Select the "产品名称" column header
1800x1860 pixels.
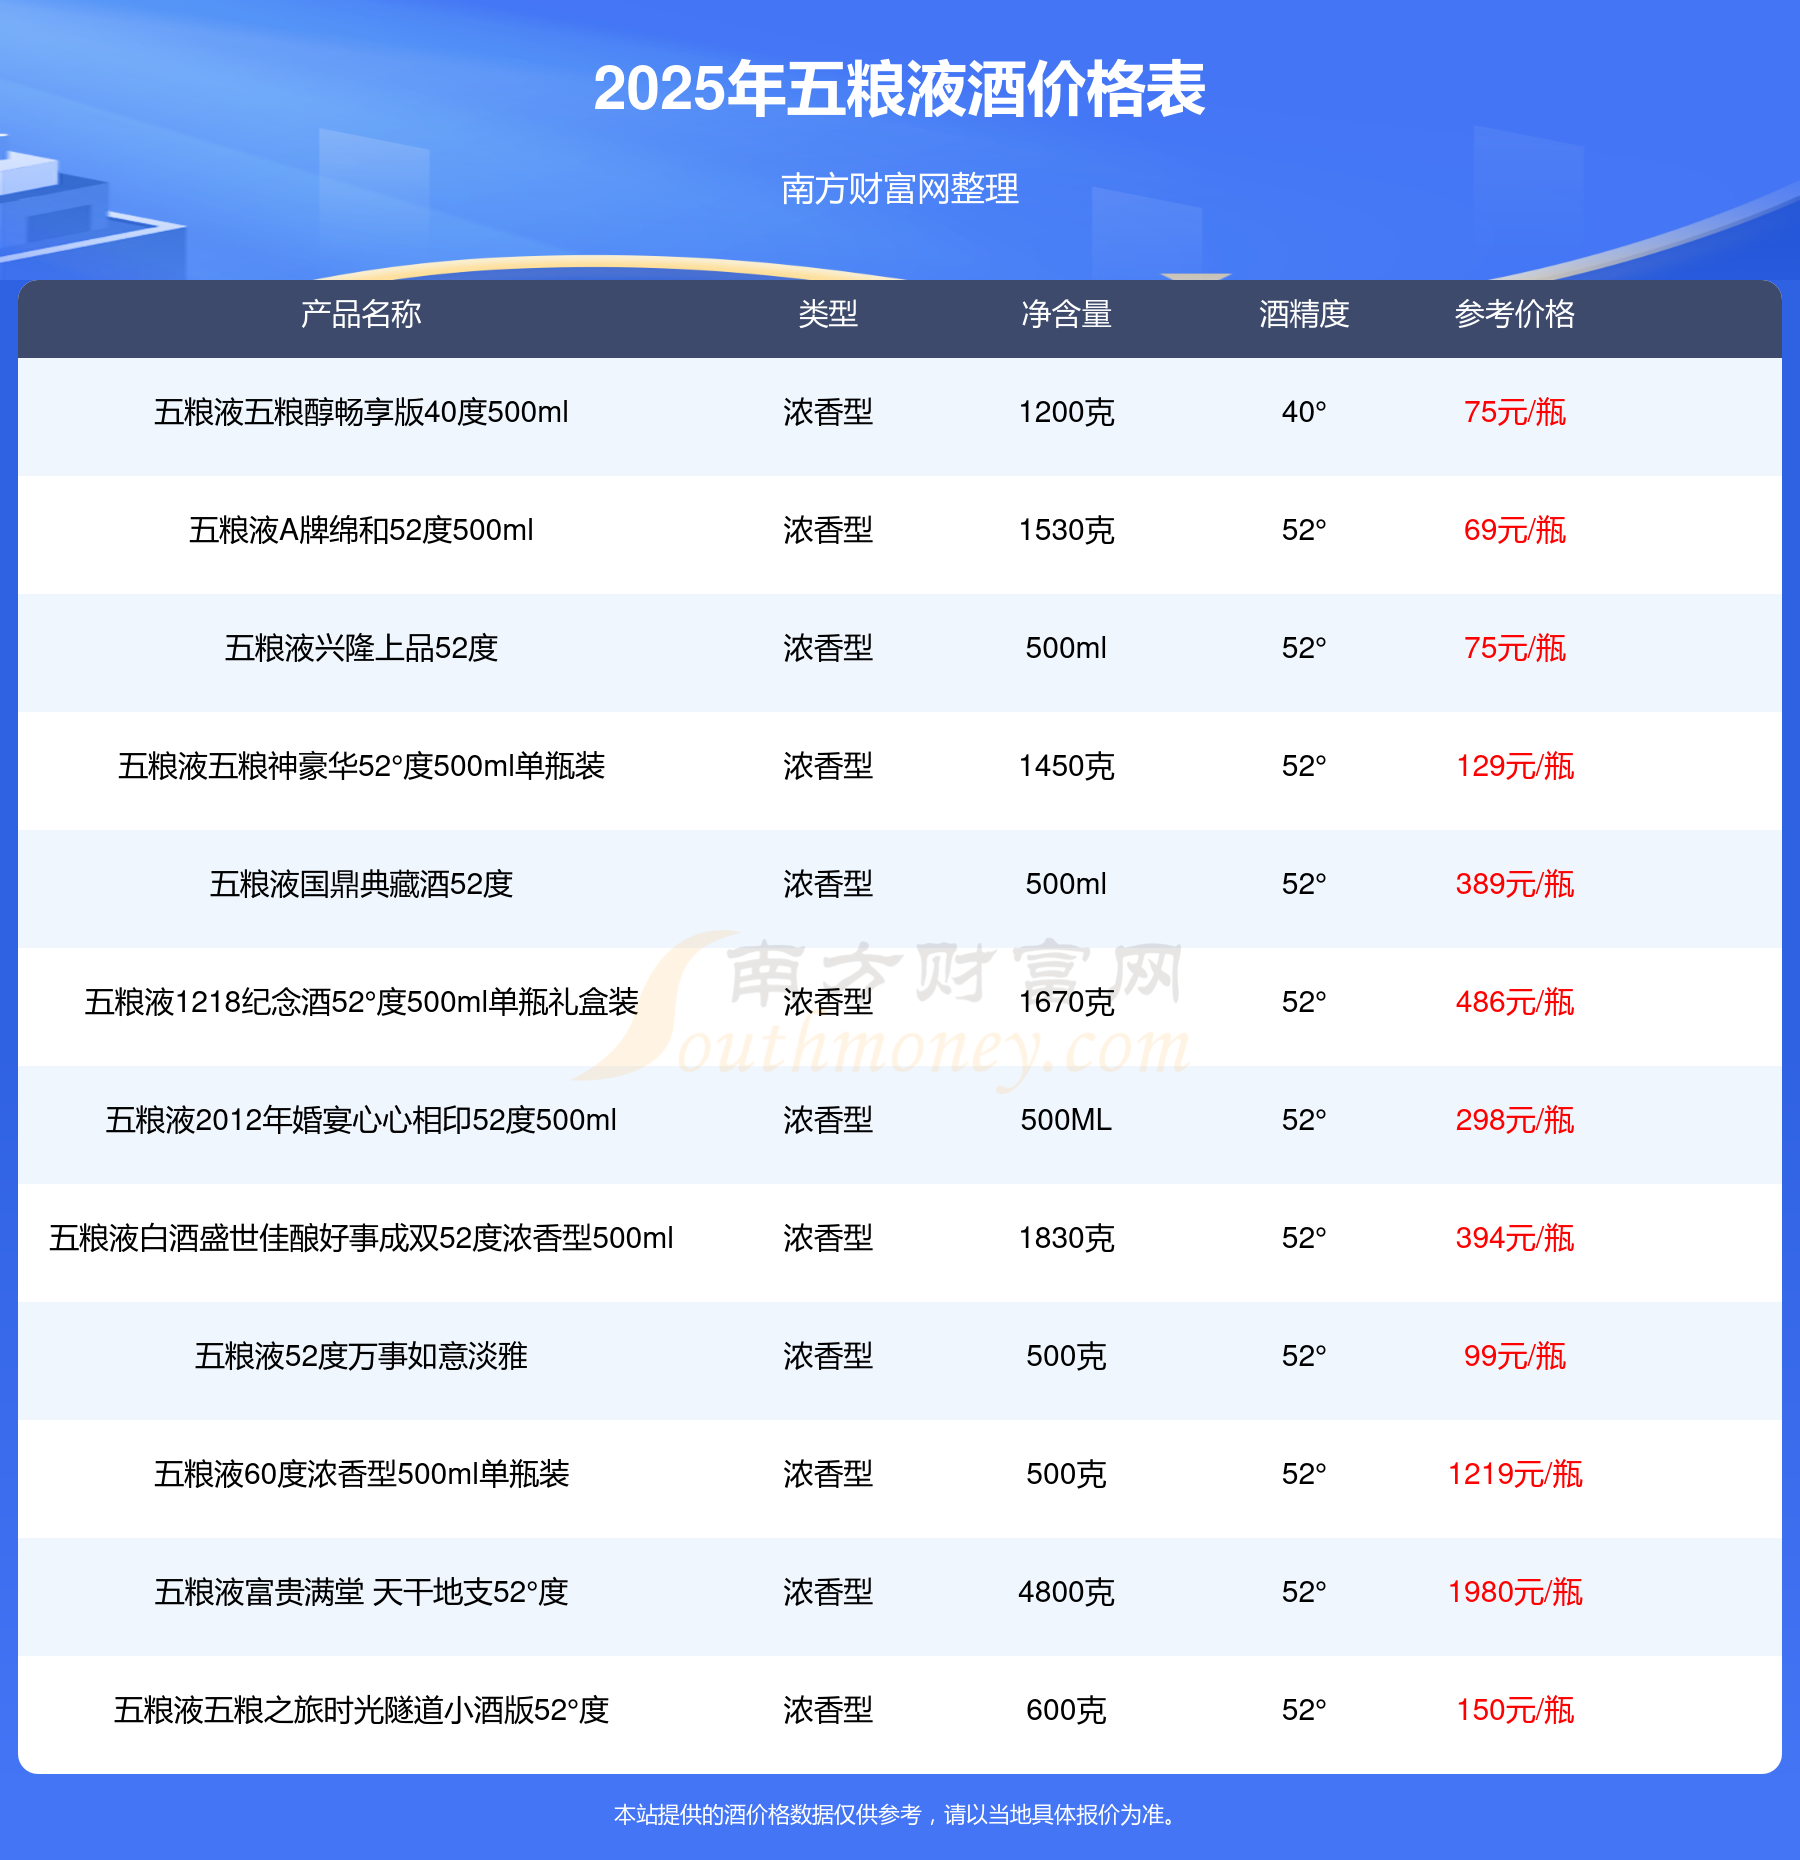tap(361, 314)
